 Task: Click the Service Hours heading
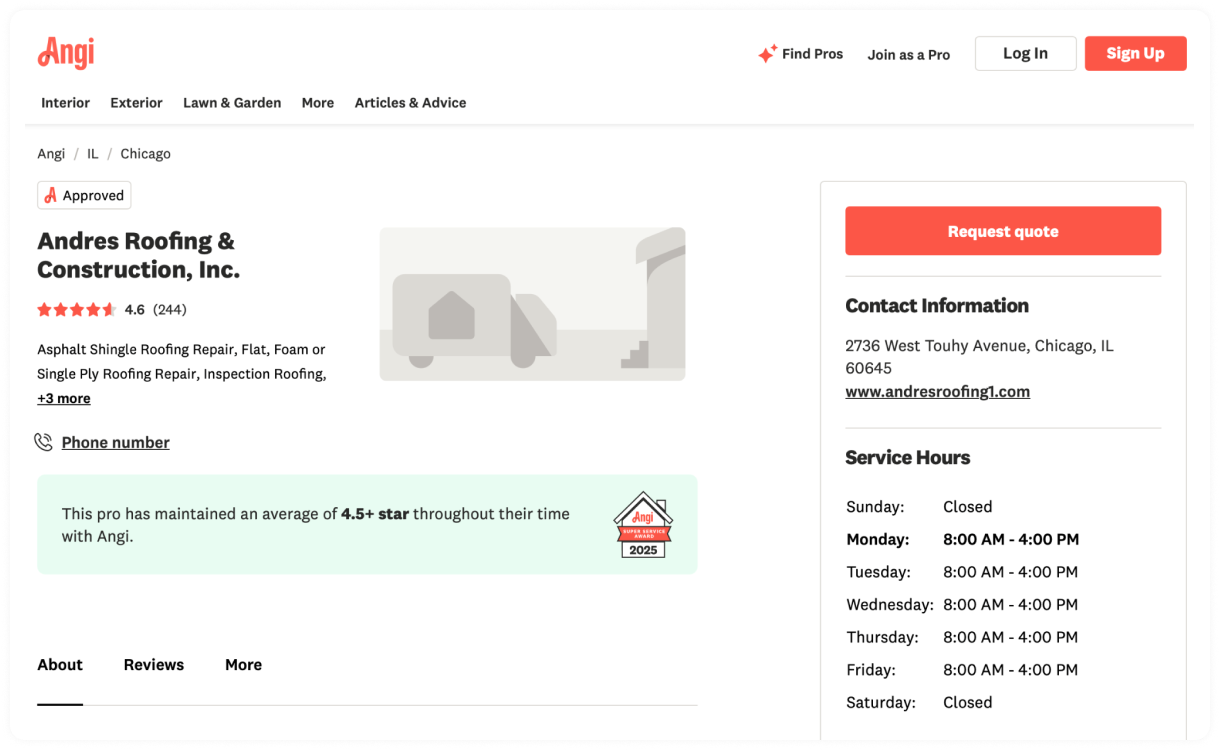pos(908,458)
